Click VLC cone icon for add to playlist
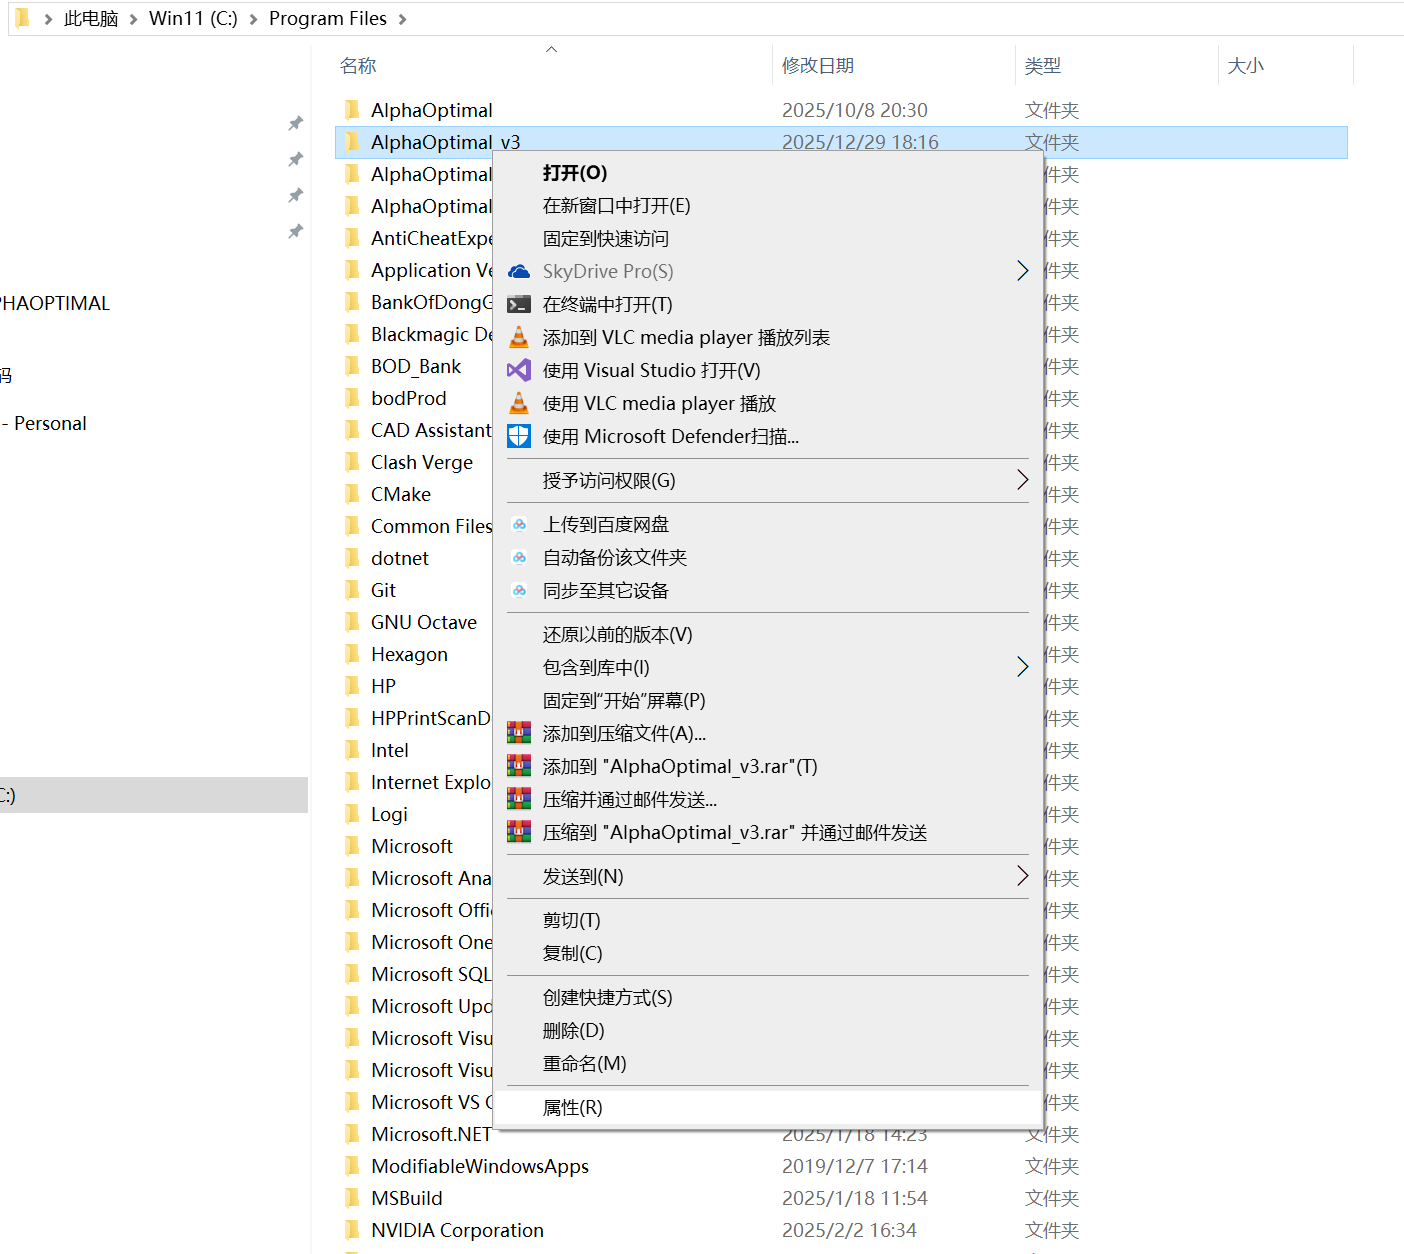 [x=519, y=338]
